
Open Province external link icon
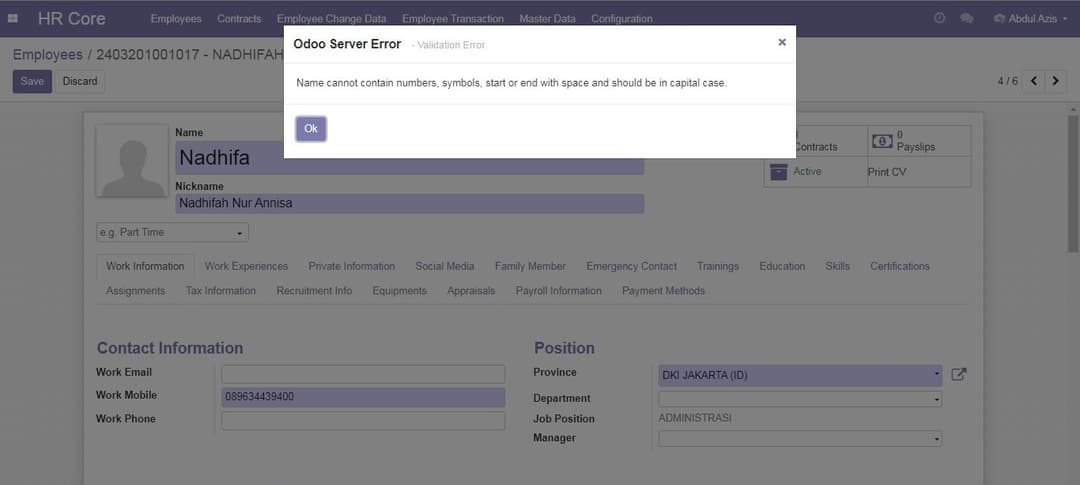tap(959, 375)
